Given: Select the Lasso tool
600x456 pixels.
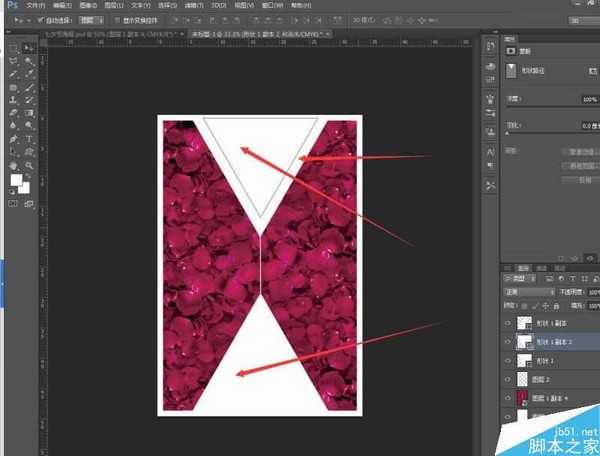Looking at the screenshot, I should [14, 61].
